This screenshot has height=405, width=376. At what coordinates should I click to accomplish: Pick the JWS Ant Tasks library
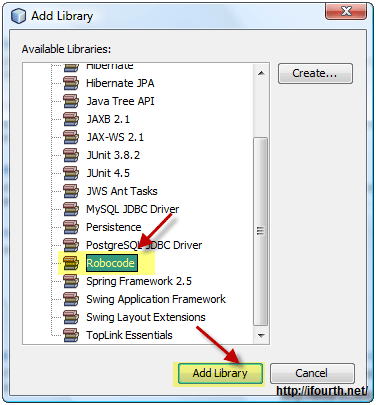pyautogui.click(x=122, y=191)
